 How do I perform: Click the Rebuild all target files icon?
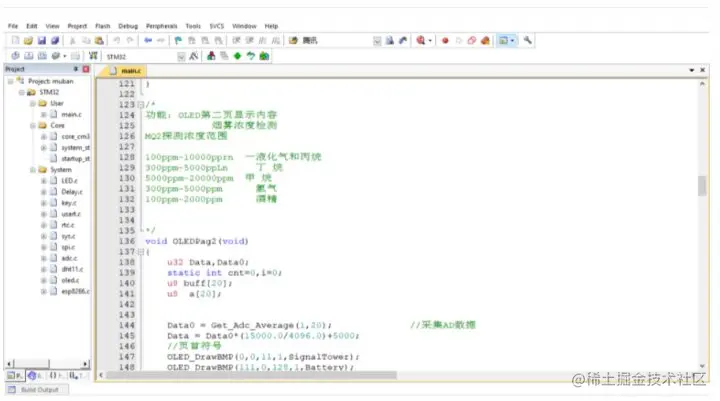[42, 56]
